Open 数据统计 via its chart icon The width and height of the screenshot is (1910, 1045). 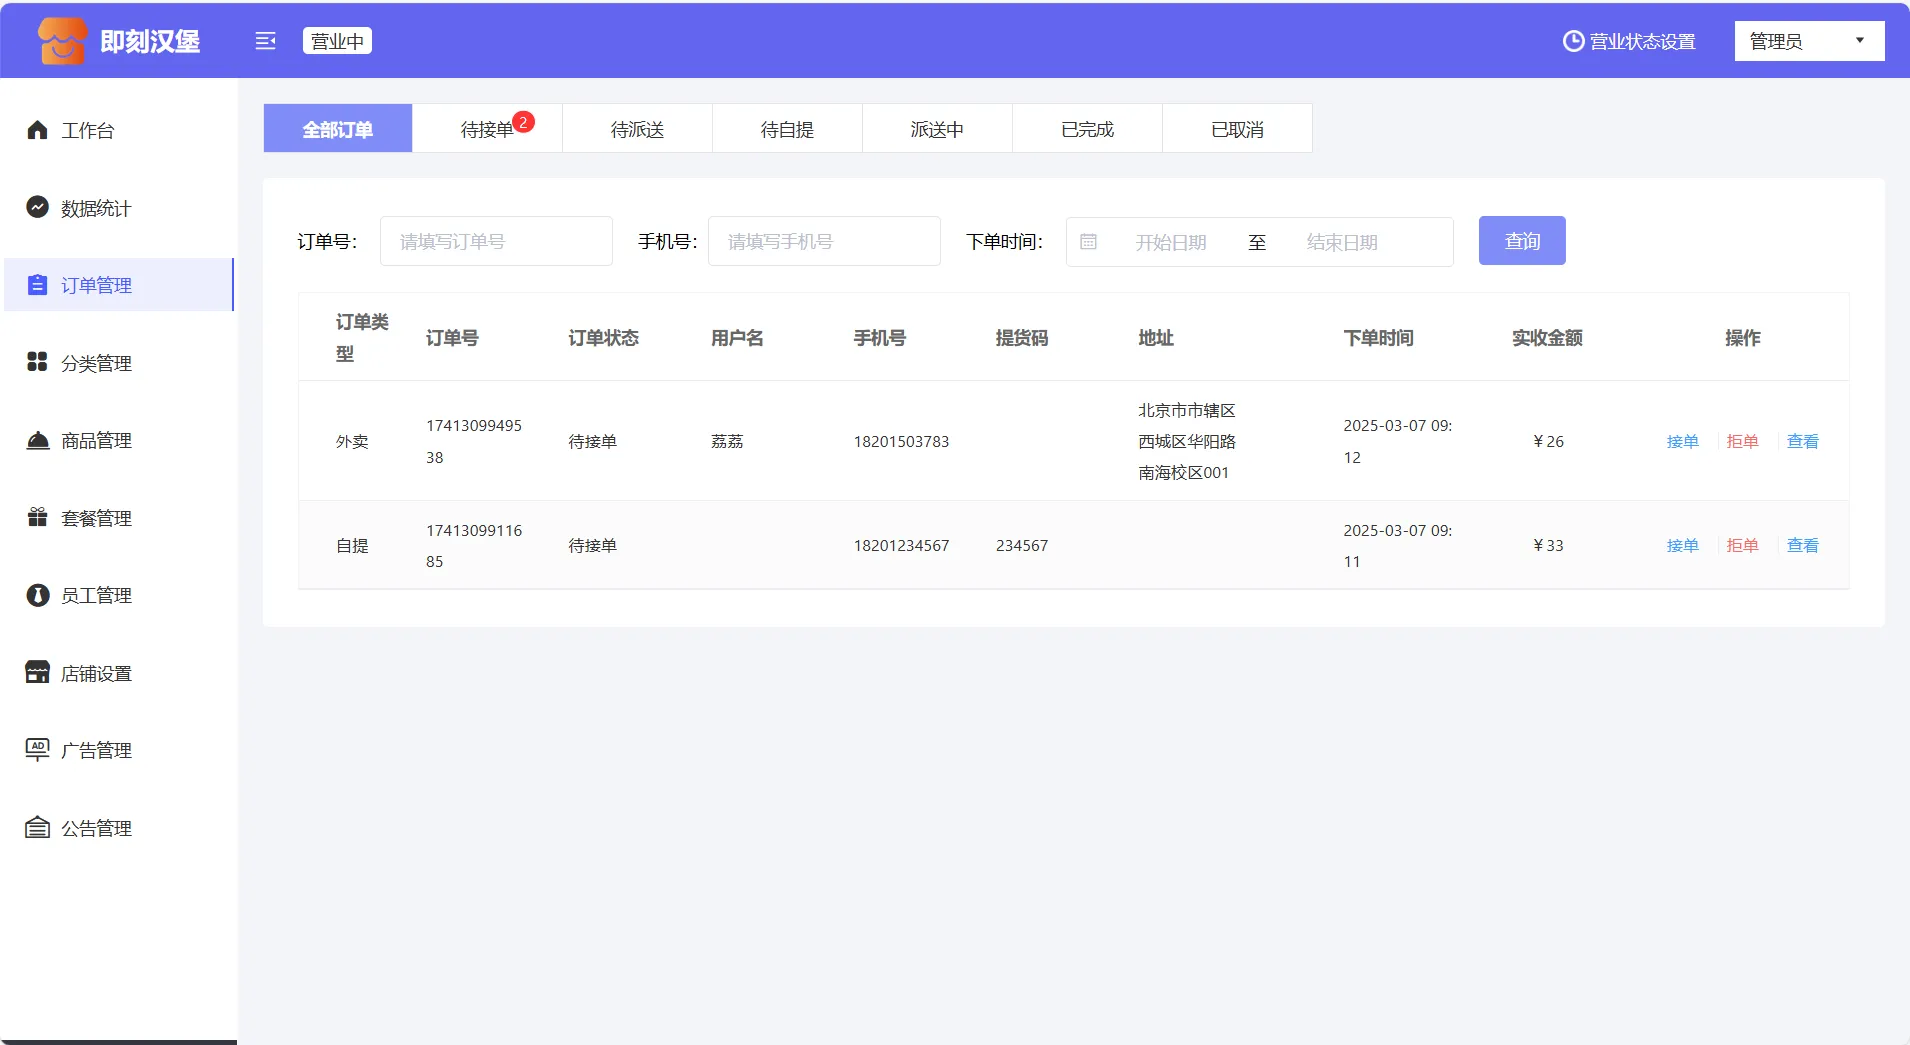point(37,207)
